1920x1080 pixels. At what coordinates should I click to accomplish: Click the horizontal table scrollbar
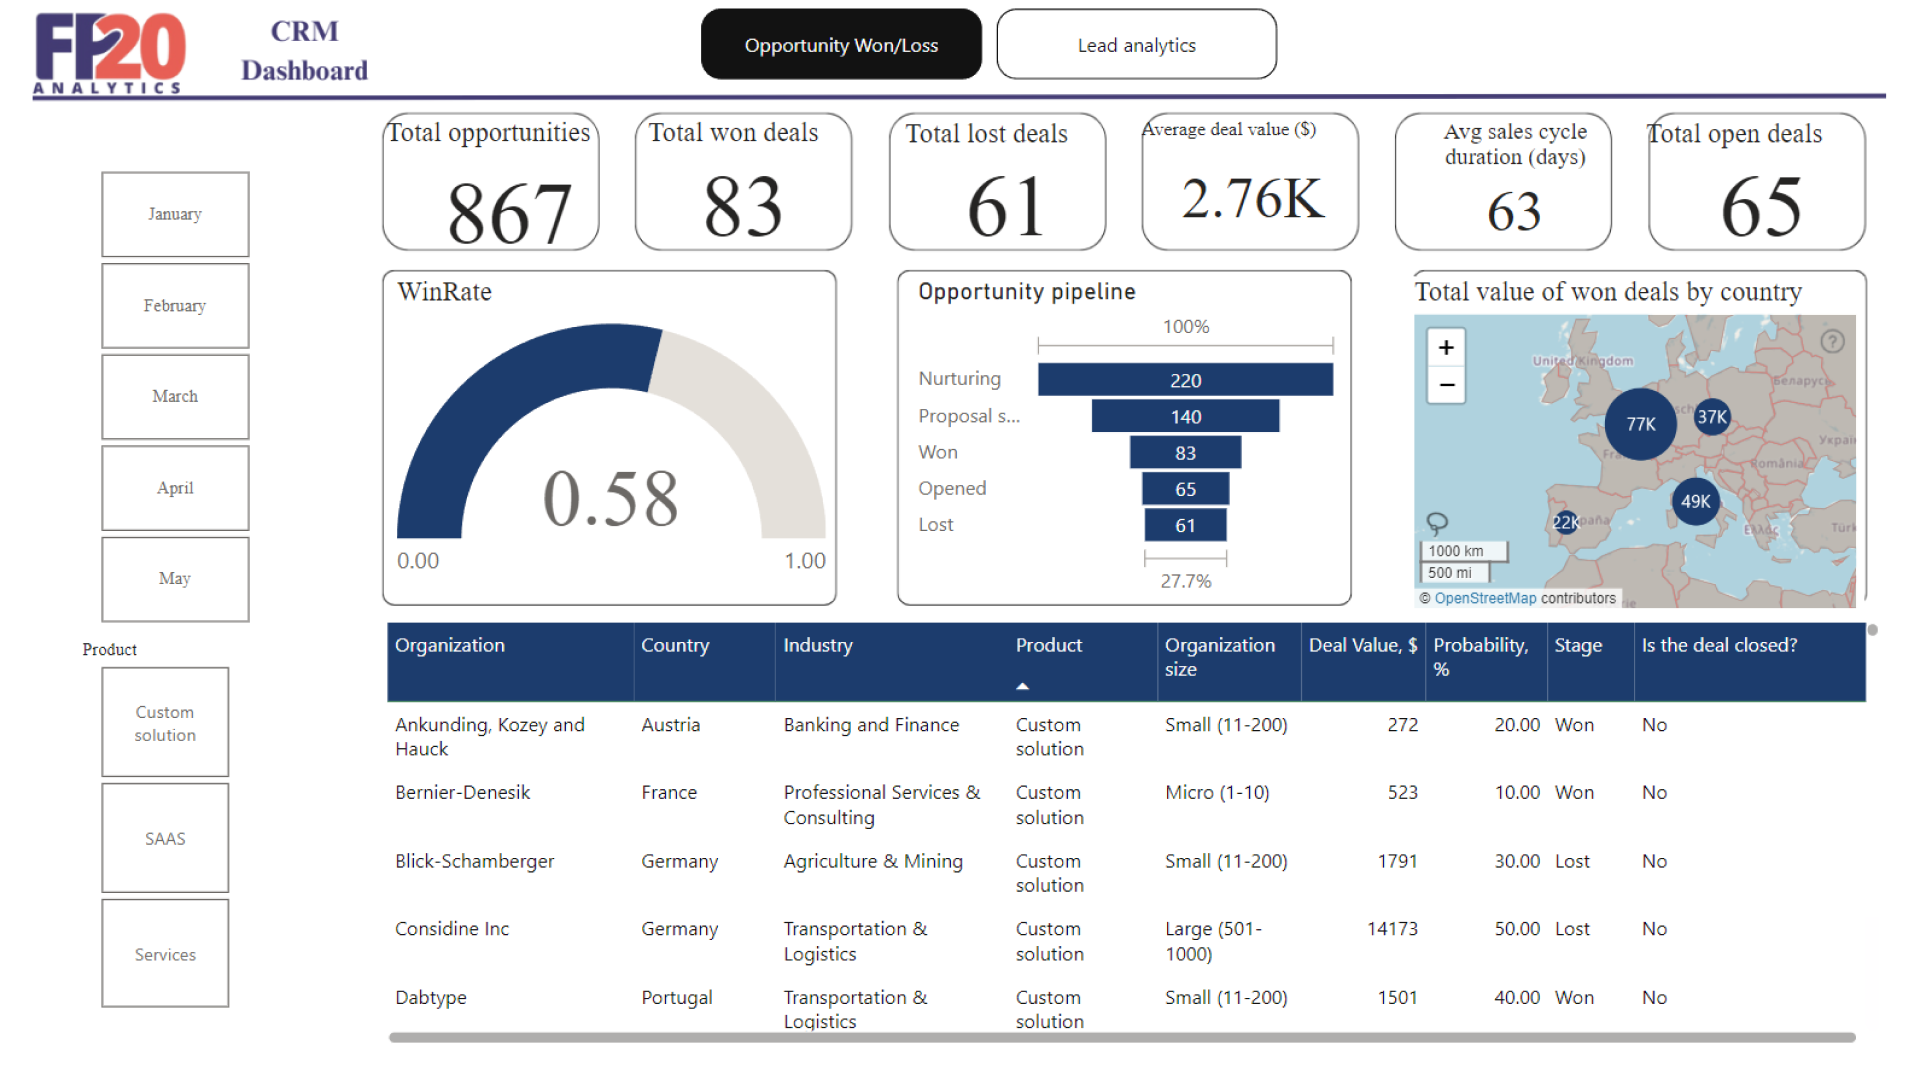(1122, 1038)
